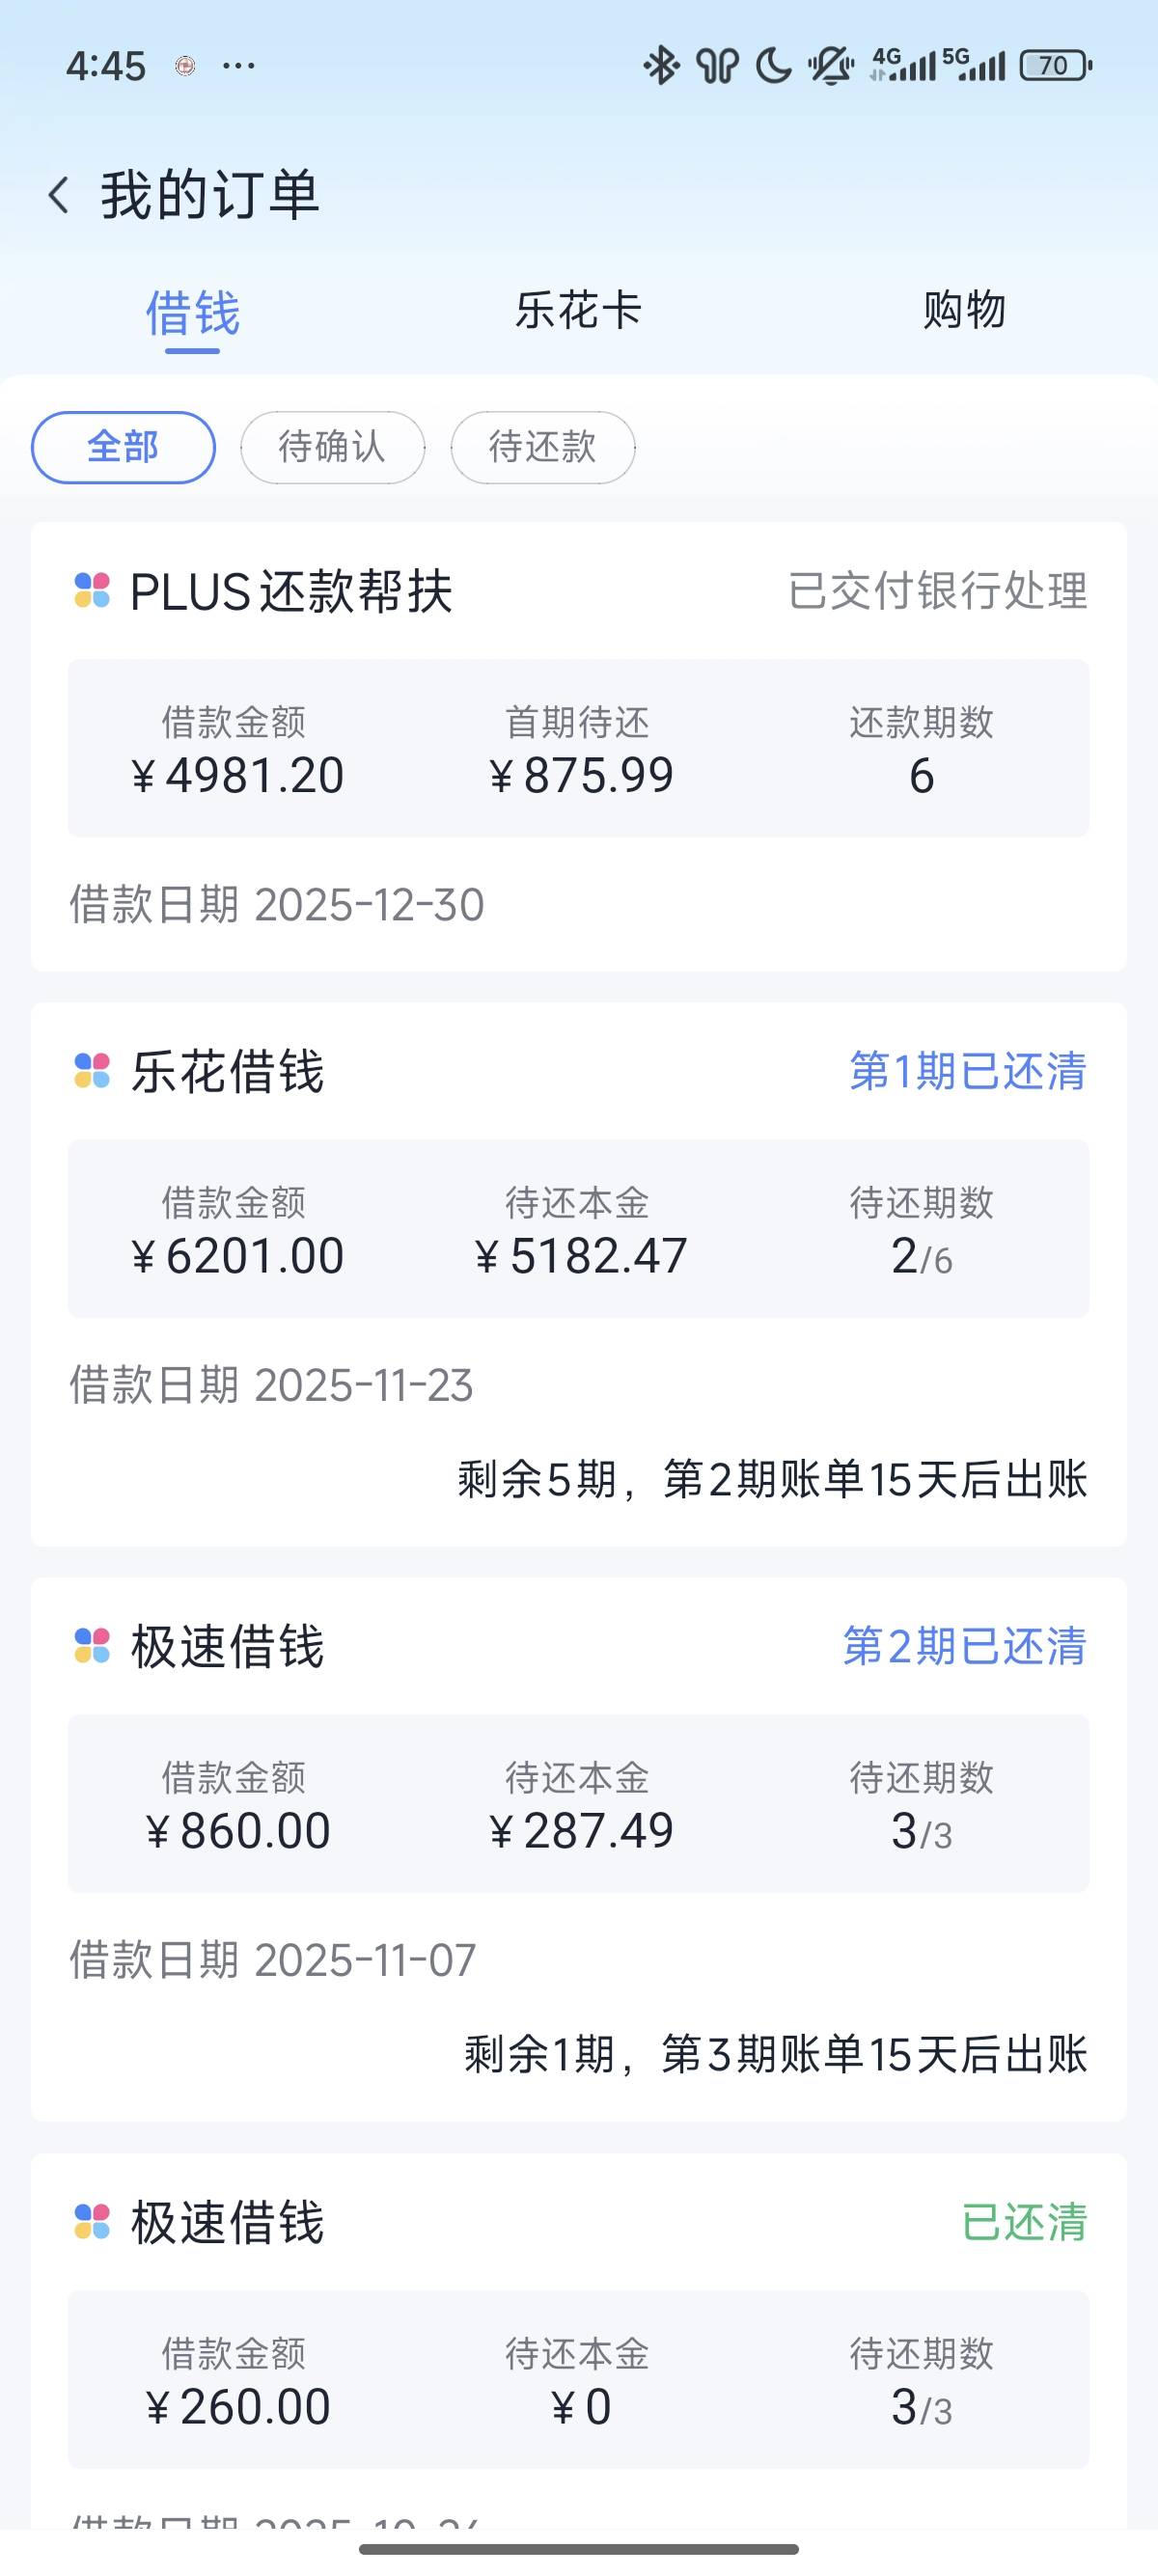This screenshot has height=2576, width=1158.
Task: Tap the do-not-disturb moon icon
Action: click(773, 66)
